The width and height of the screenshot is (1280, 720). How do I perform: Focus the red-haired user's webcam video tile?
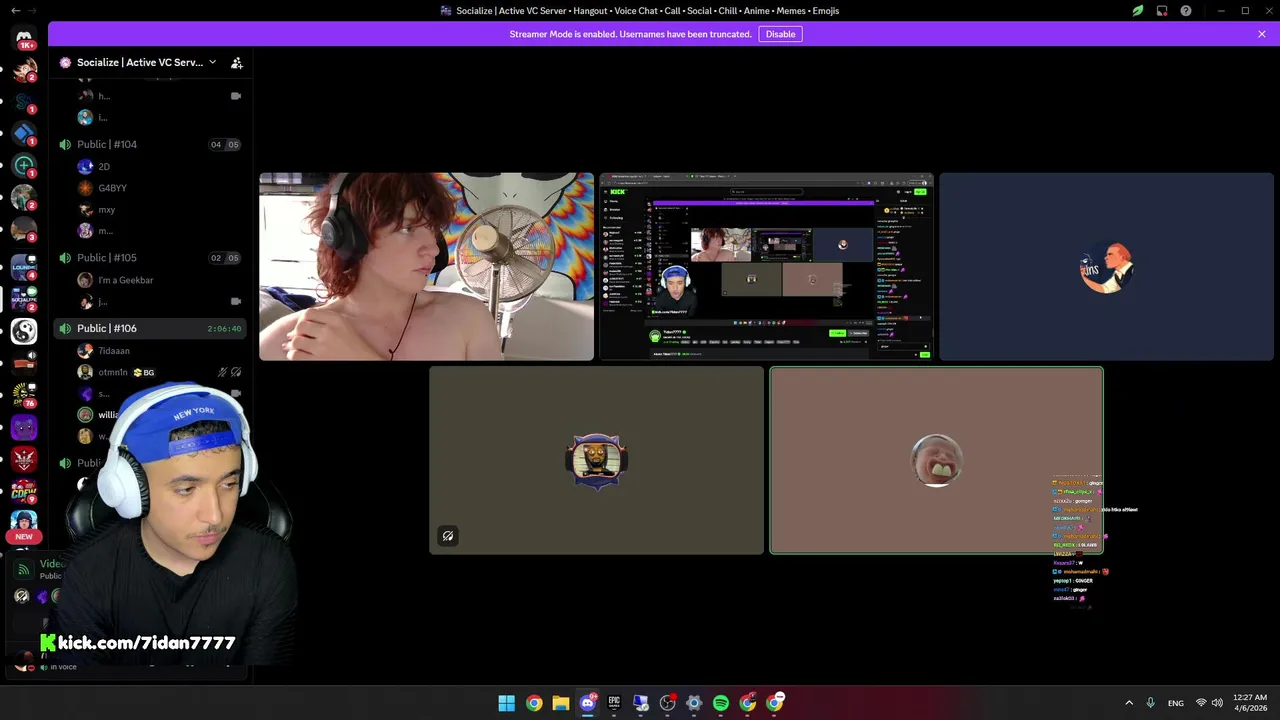pyautogui.click(x=426, y=266)
